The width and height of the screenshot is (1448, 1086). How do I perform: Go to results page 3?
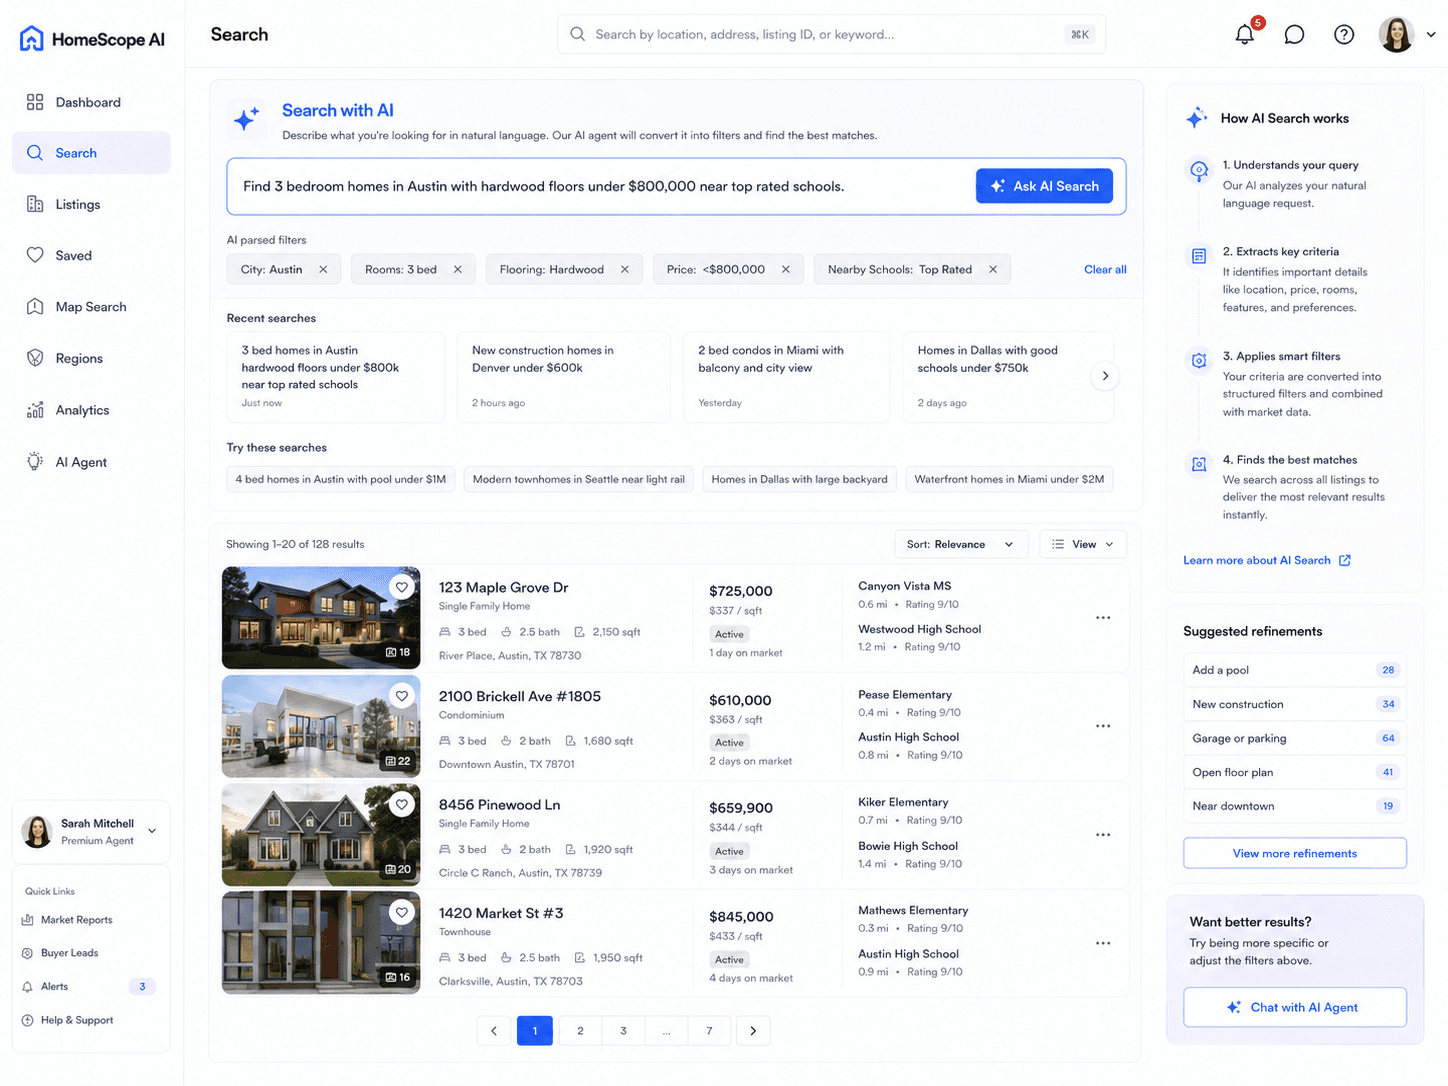623,1031
